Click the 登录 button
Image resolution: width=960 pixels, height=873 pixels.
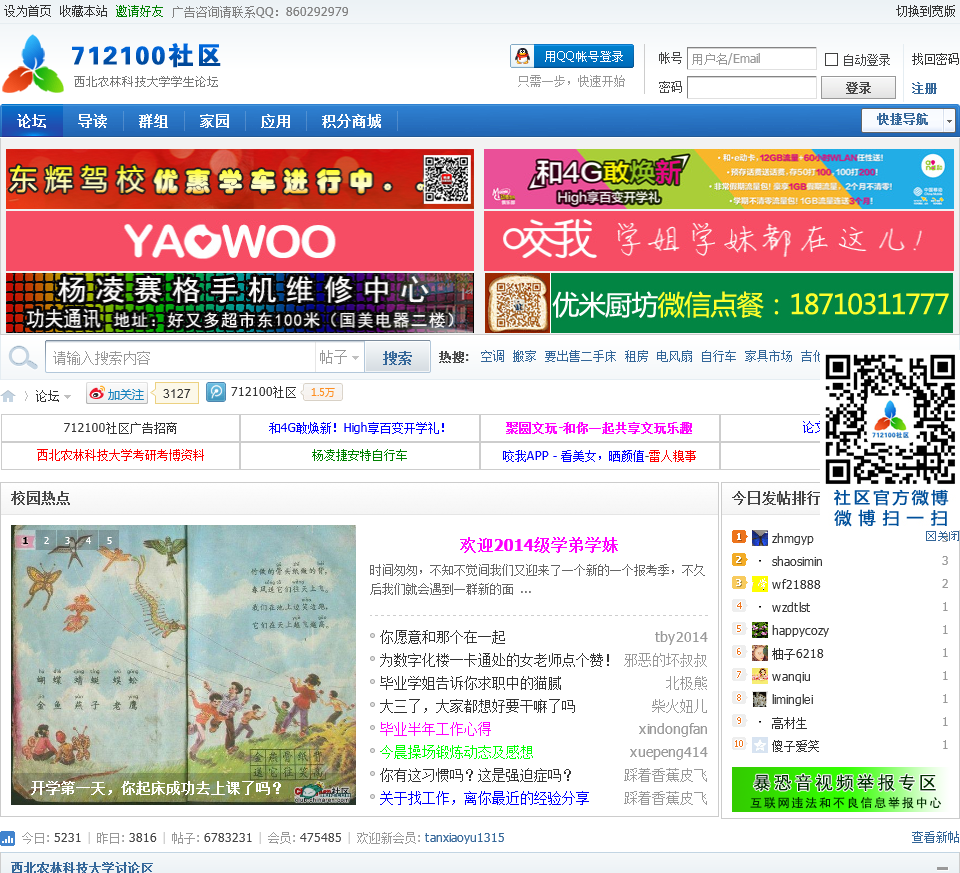[x=858, y=88]
